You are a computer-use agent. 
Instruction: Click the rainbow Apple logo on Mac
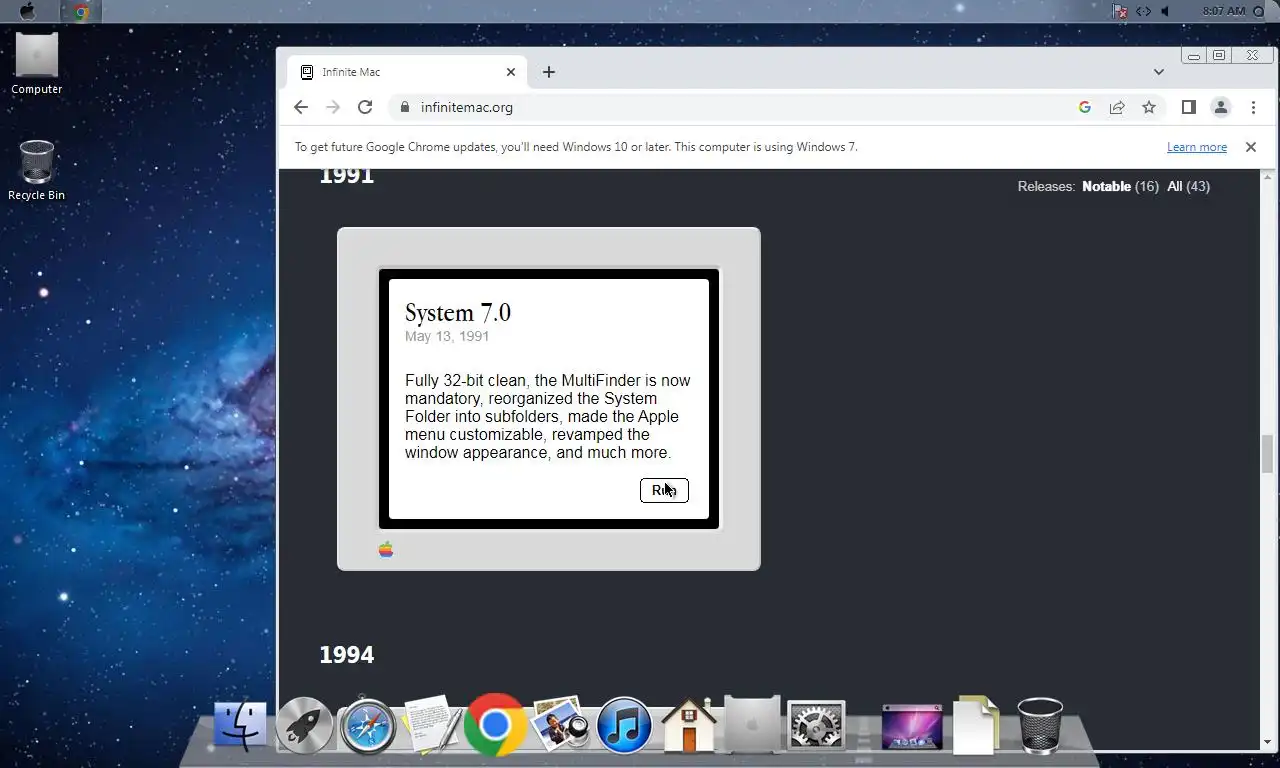[386, 549]
